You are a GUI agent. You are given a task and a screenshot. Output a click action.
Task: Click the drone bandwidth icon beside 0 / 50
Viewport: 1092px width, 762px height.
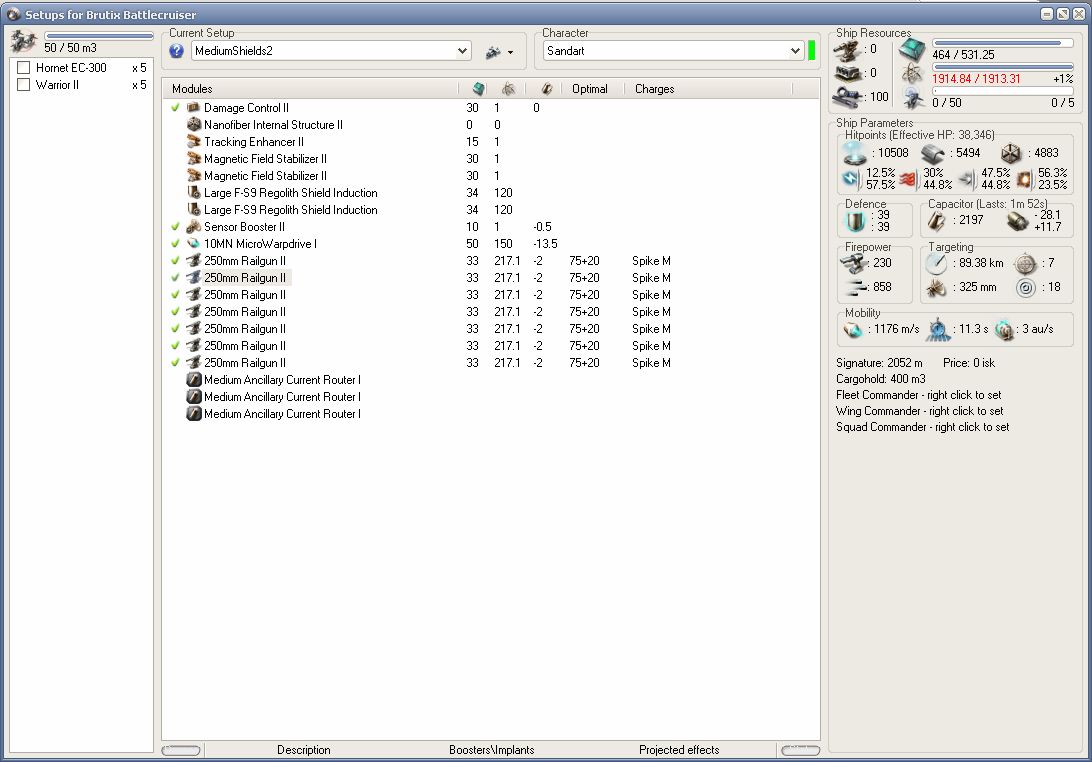pyautogui.click(x=913, y=98)
